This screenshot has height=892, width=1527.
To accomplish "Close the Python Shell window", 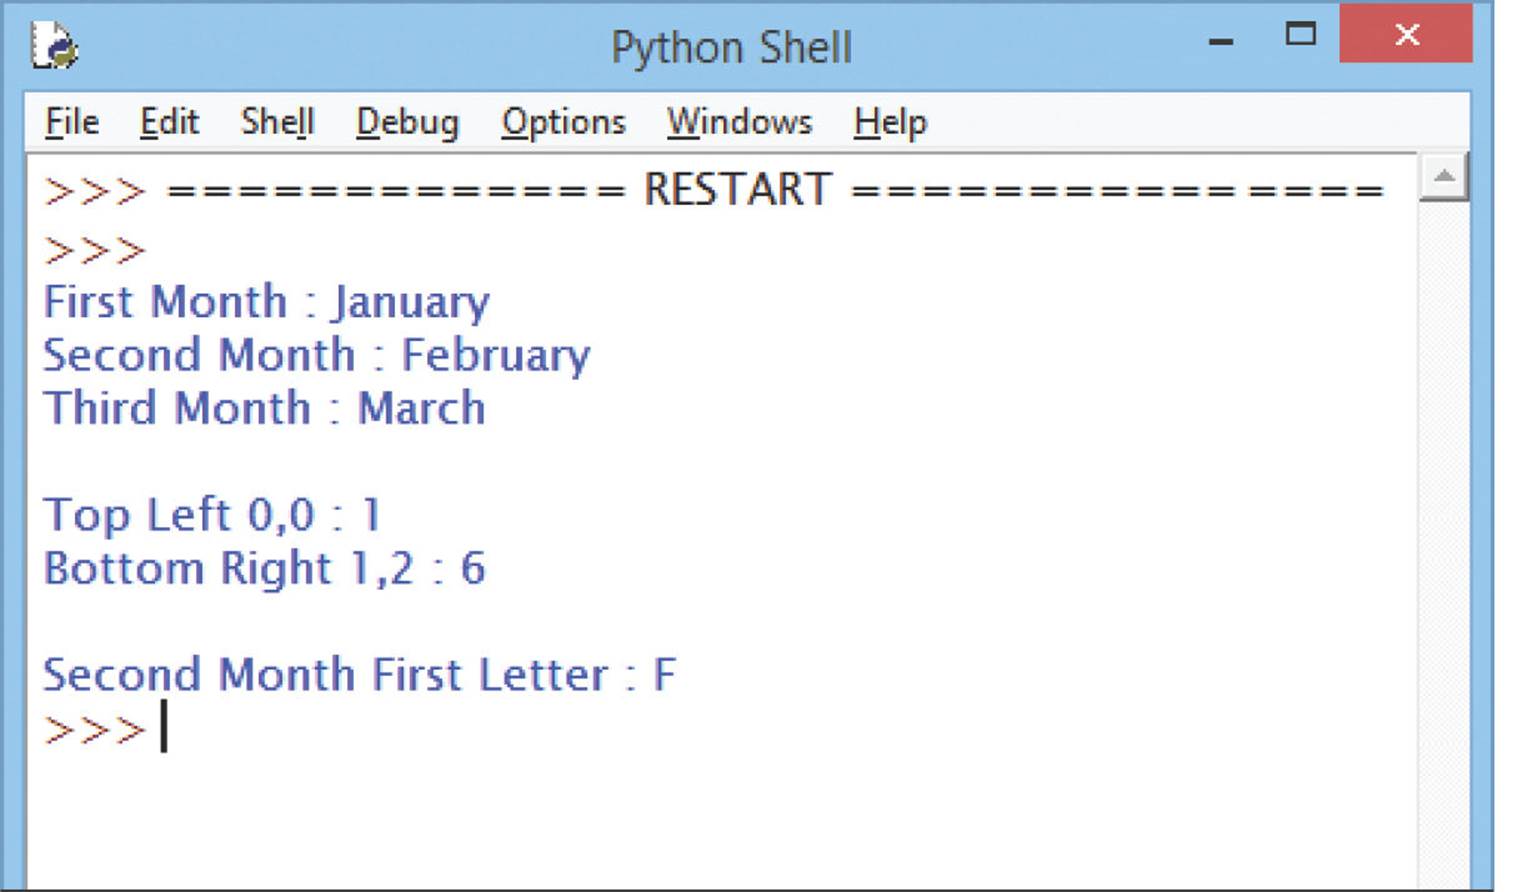I will (x=1406, y=34).
